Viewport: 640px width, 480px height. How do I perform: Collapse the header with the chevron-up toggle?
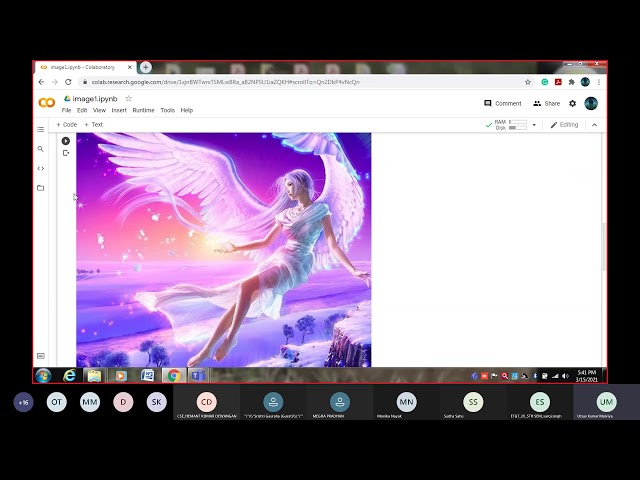tap(594, 125)
